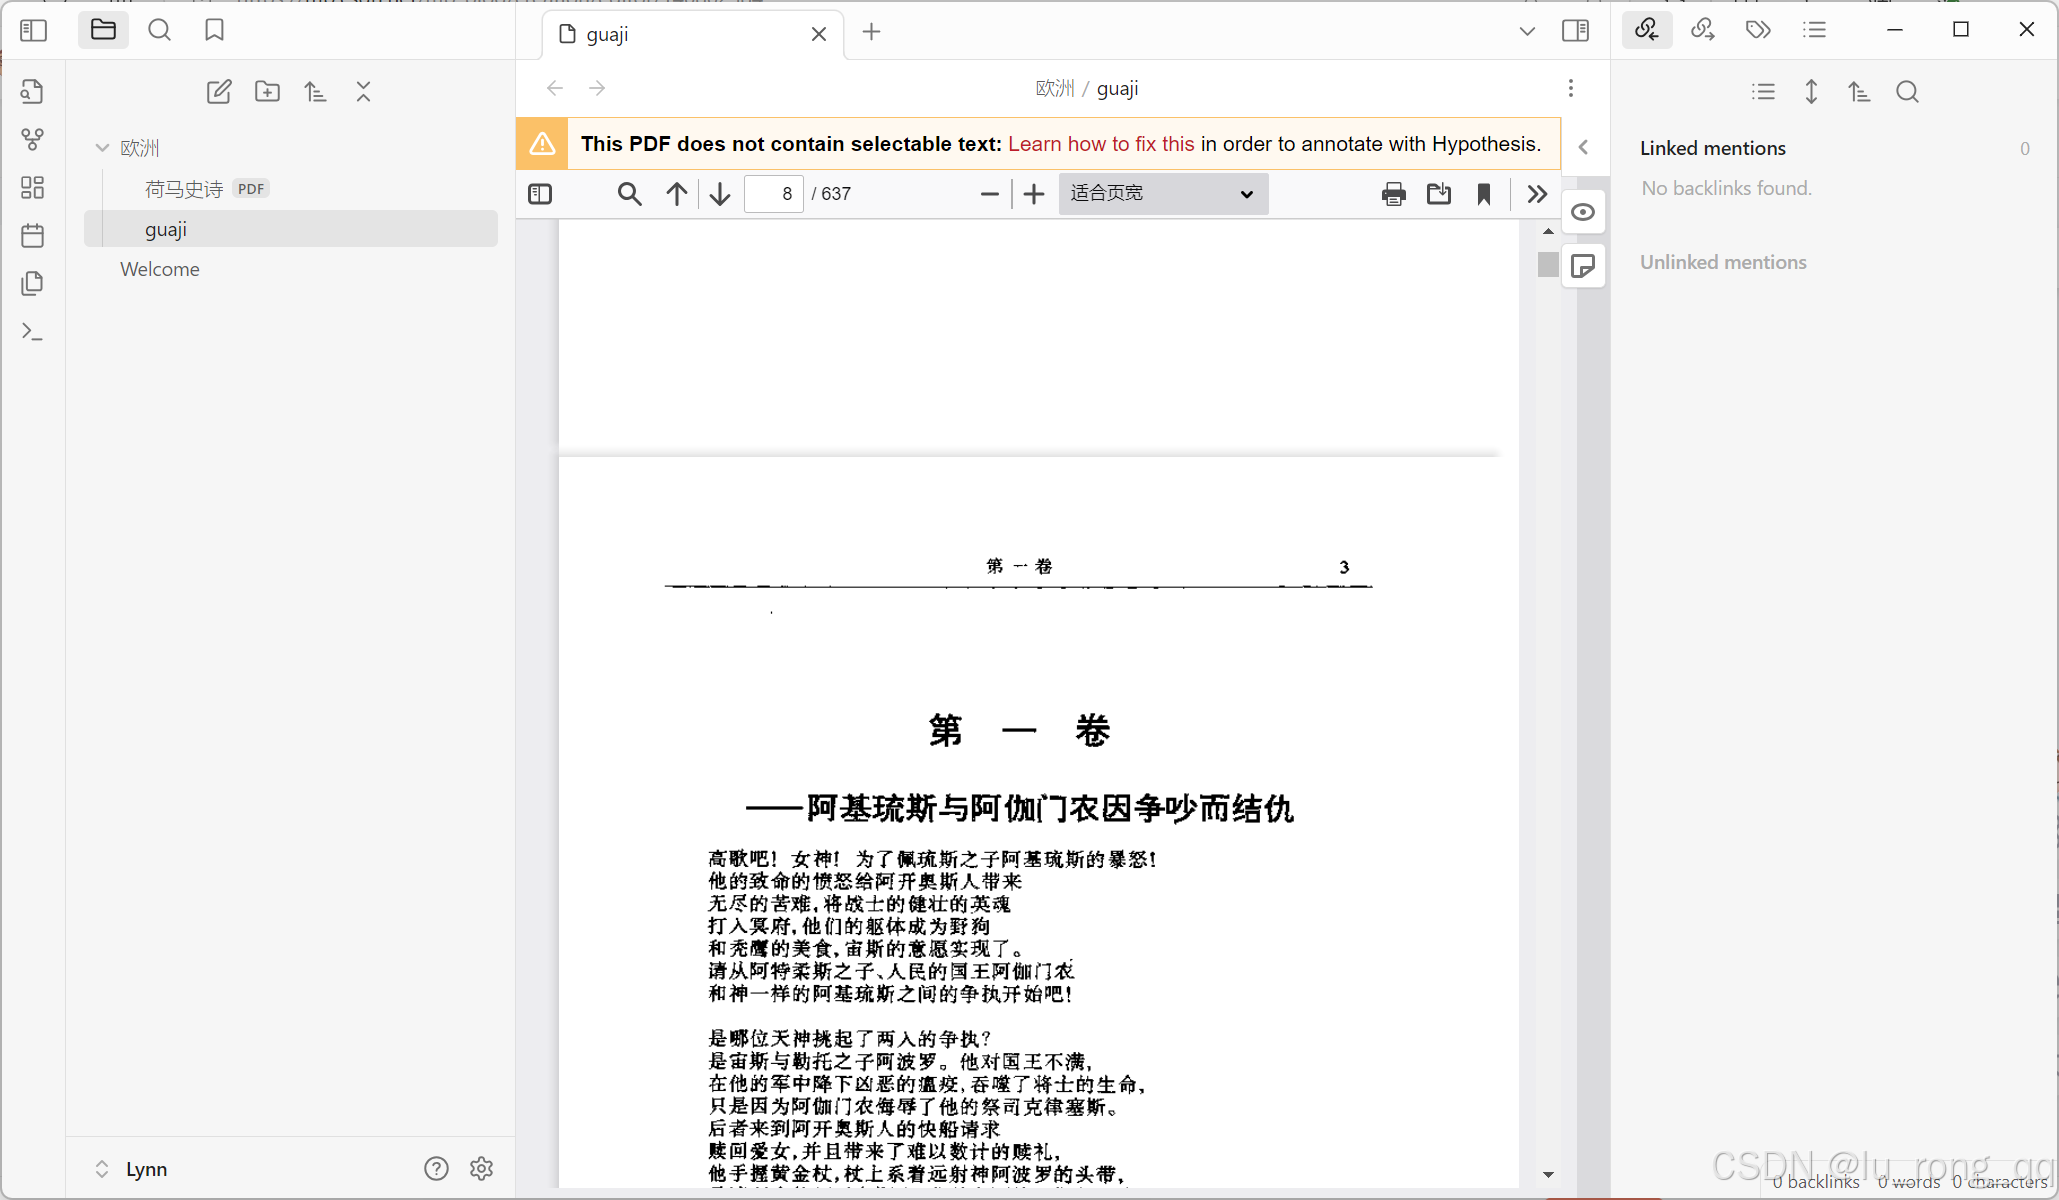Create a new folder in the file explorer
This screenshot has height=1200, width=2059.
coord(267,92)
